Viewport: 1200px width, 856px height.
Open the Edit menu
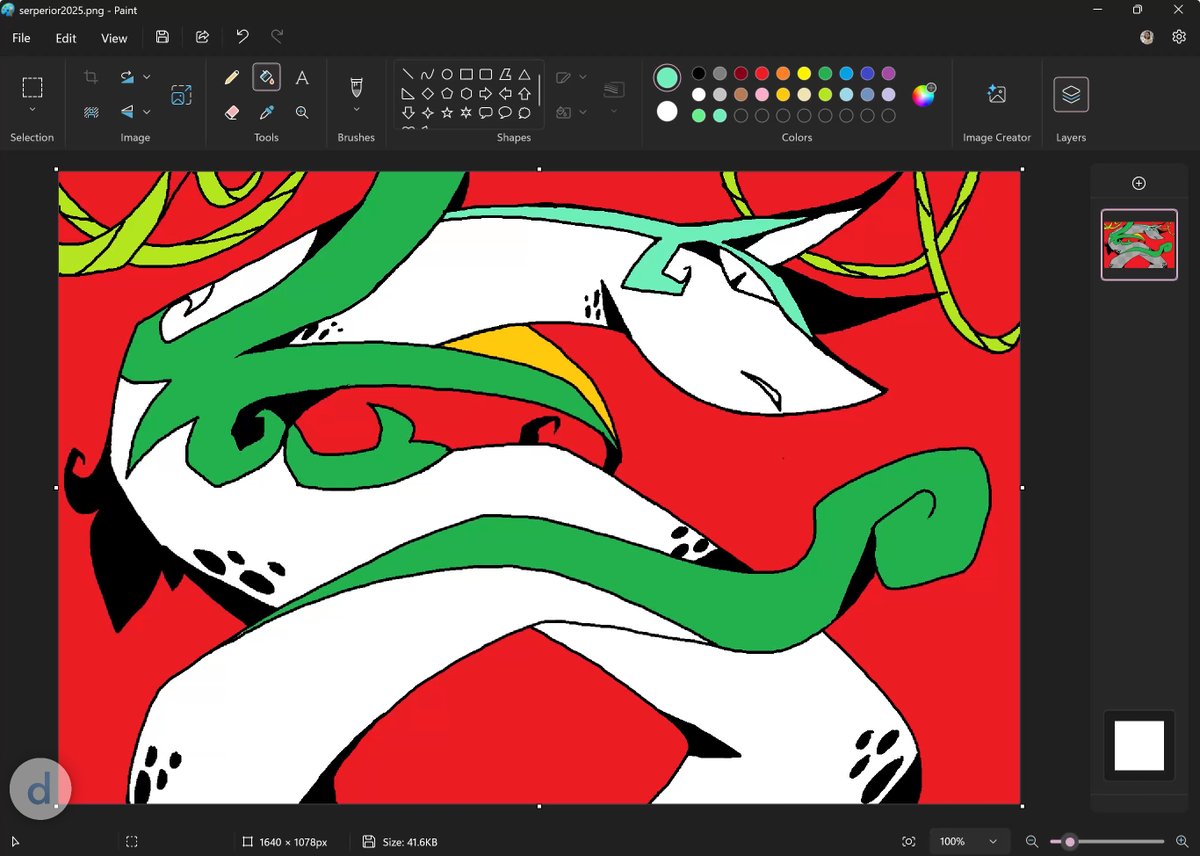(x=66, y=38)
